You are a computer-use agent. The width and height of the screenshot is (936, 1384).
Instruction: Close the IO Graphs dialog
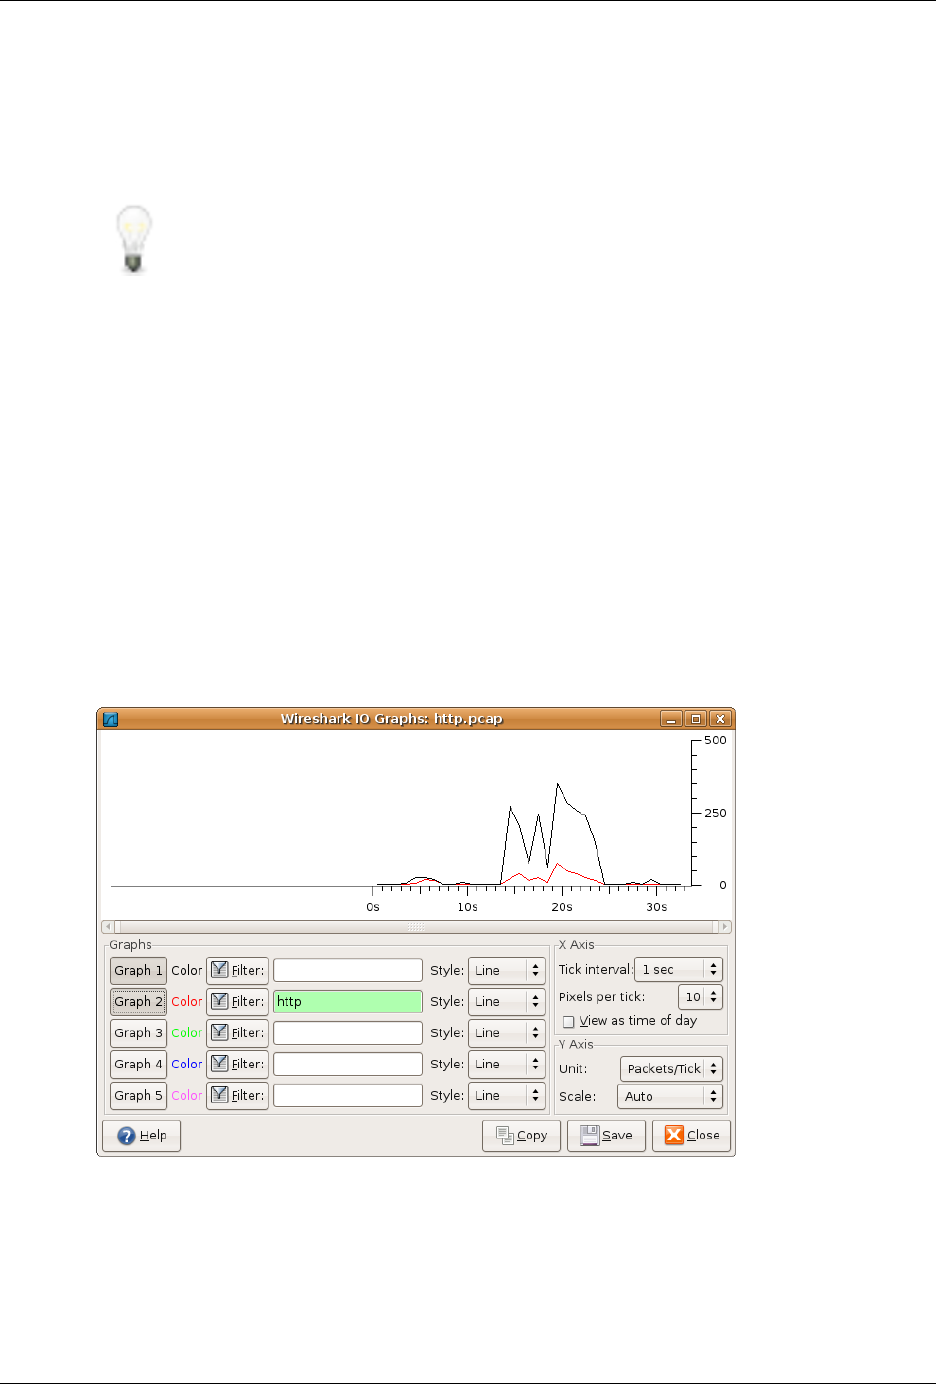point(692,1135)
